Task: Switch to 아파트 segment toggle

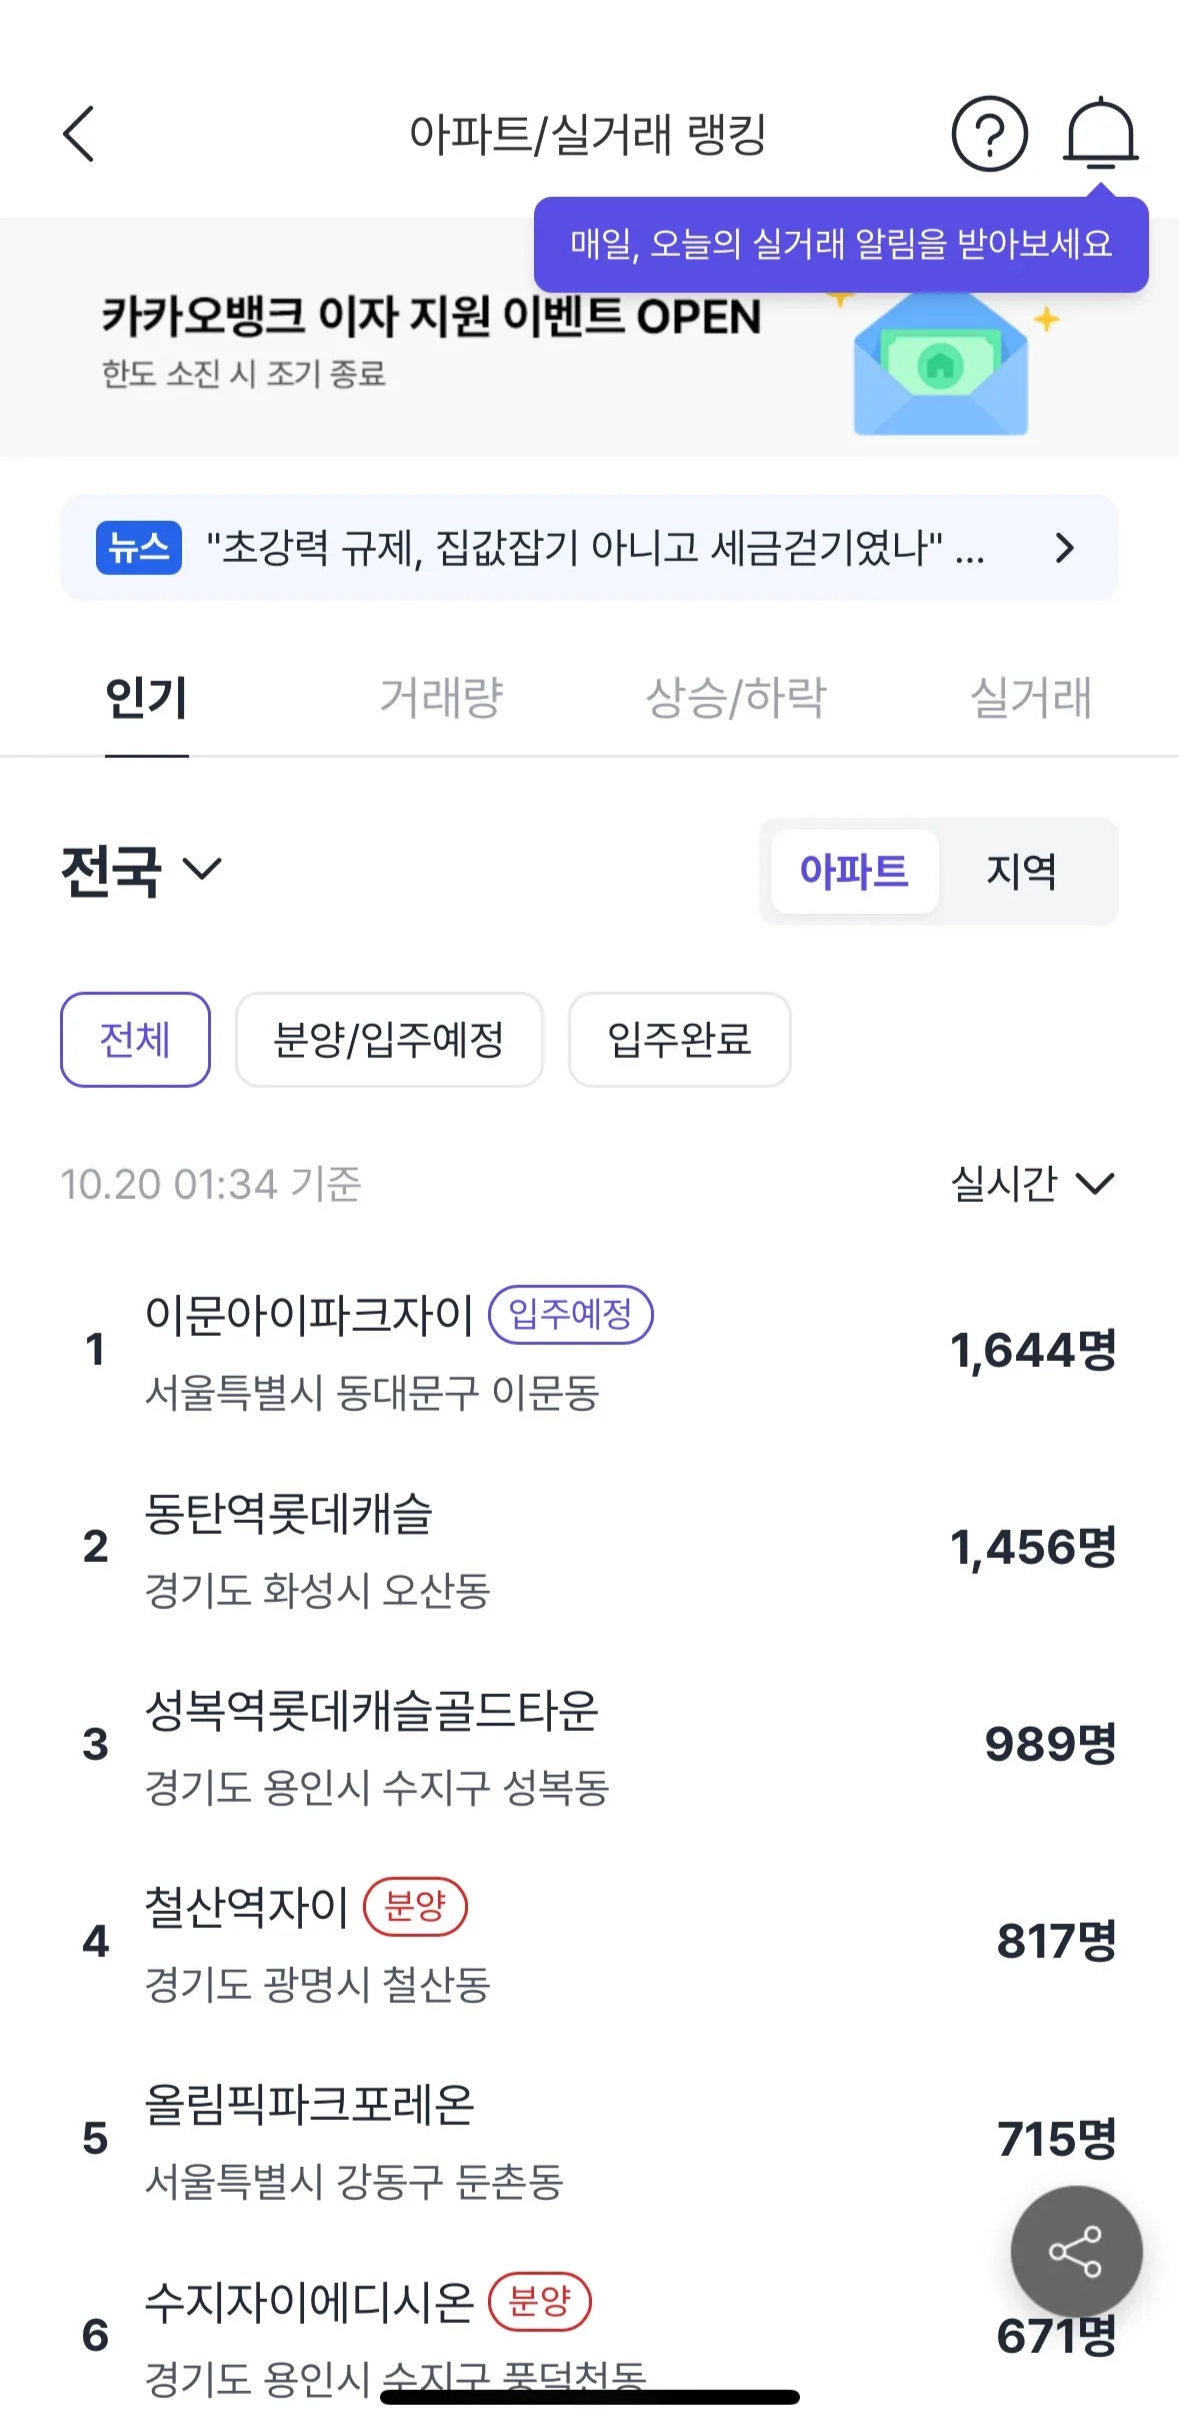Action: click(x=854, y=871)
